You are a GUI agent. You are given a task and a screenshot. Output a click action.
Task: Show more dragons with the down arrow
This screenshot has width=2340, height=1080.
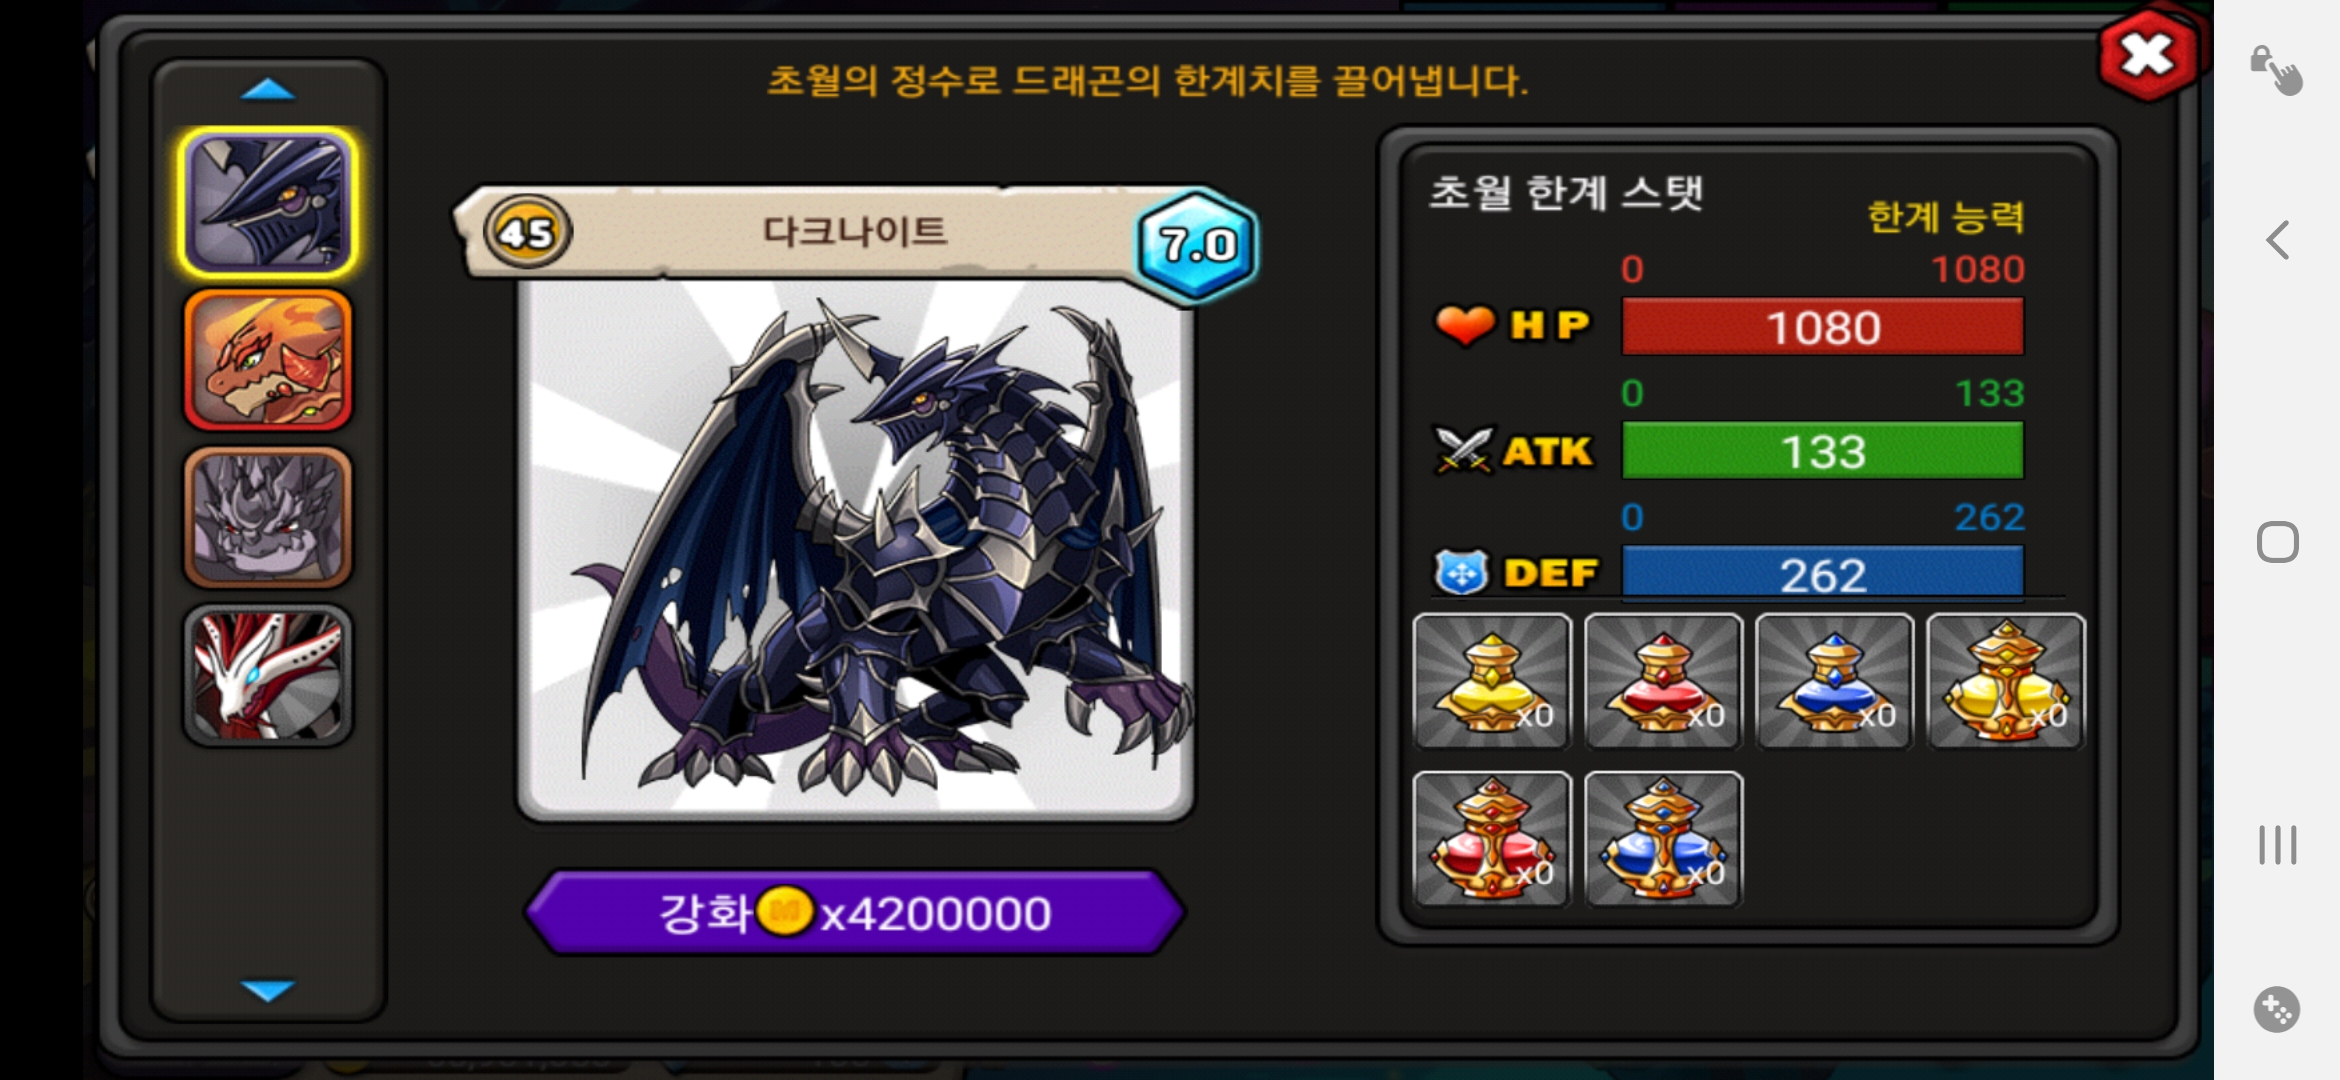tap(267, 990)
